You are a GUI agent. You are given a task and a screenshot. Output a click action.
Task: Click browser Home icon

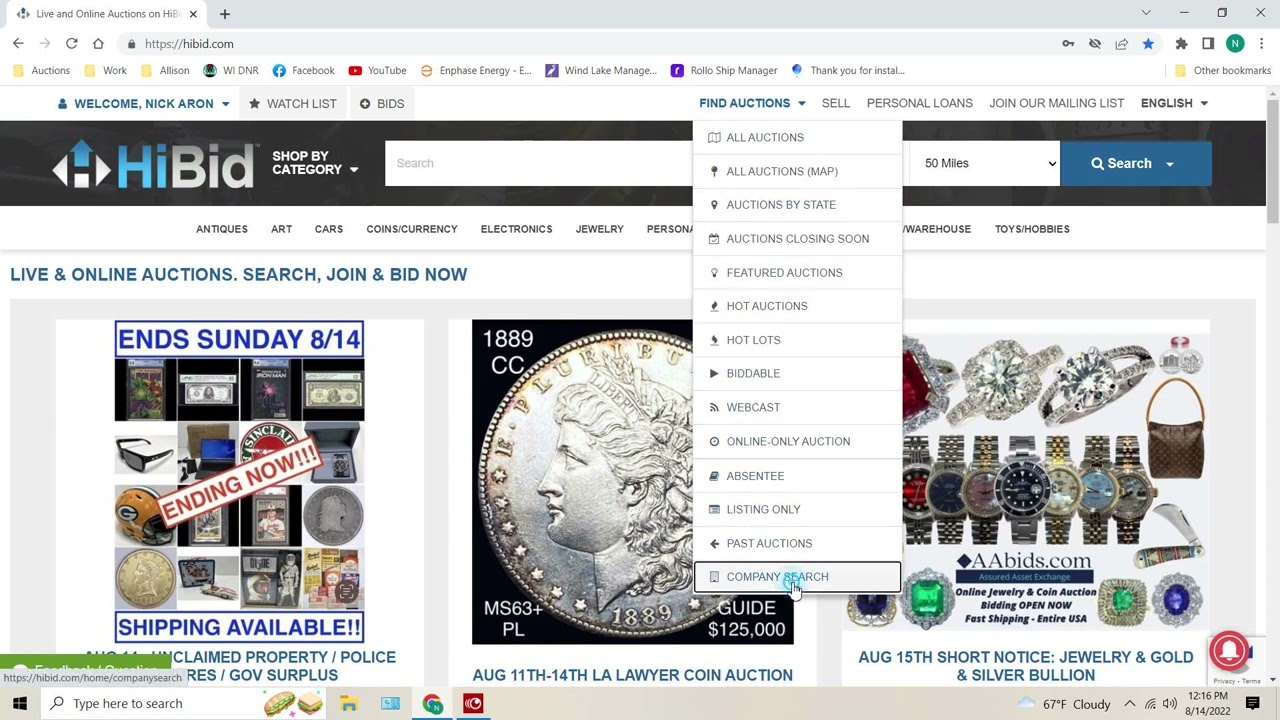98,44
